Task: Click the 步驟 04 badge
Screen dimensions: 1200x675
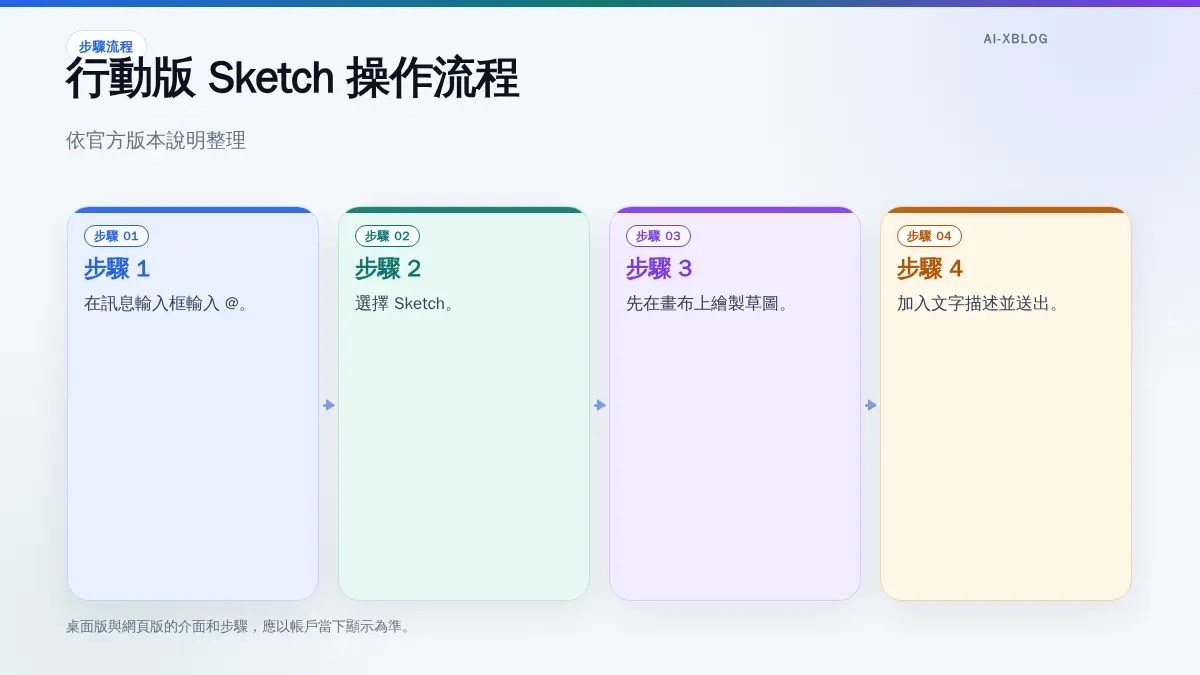Action: click(x=929, y=236)
